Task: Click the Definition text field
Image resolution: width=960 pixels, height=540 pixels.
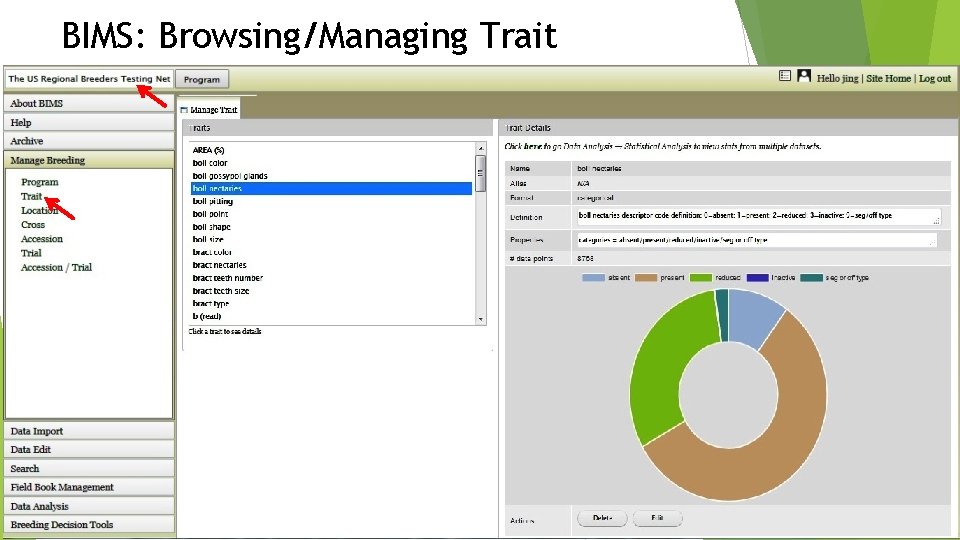Action: tap(759, 217)
